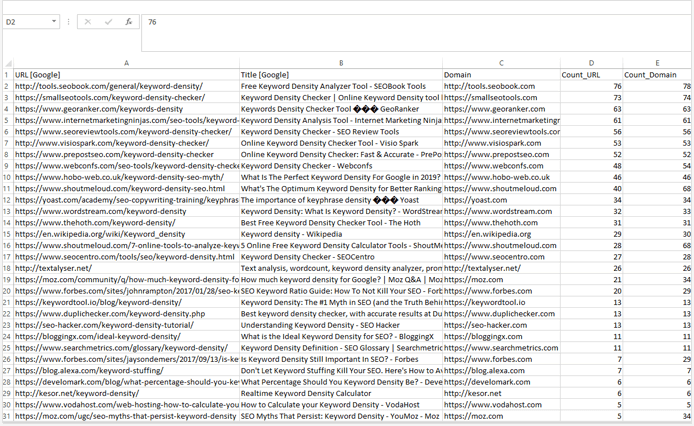Select the 'Realtime Keyword Density Calculator' title
Image resolution: width=694 pixels, height=426 pixels.
coord(341,393)
